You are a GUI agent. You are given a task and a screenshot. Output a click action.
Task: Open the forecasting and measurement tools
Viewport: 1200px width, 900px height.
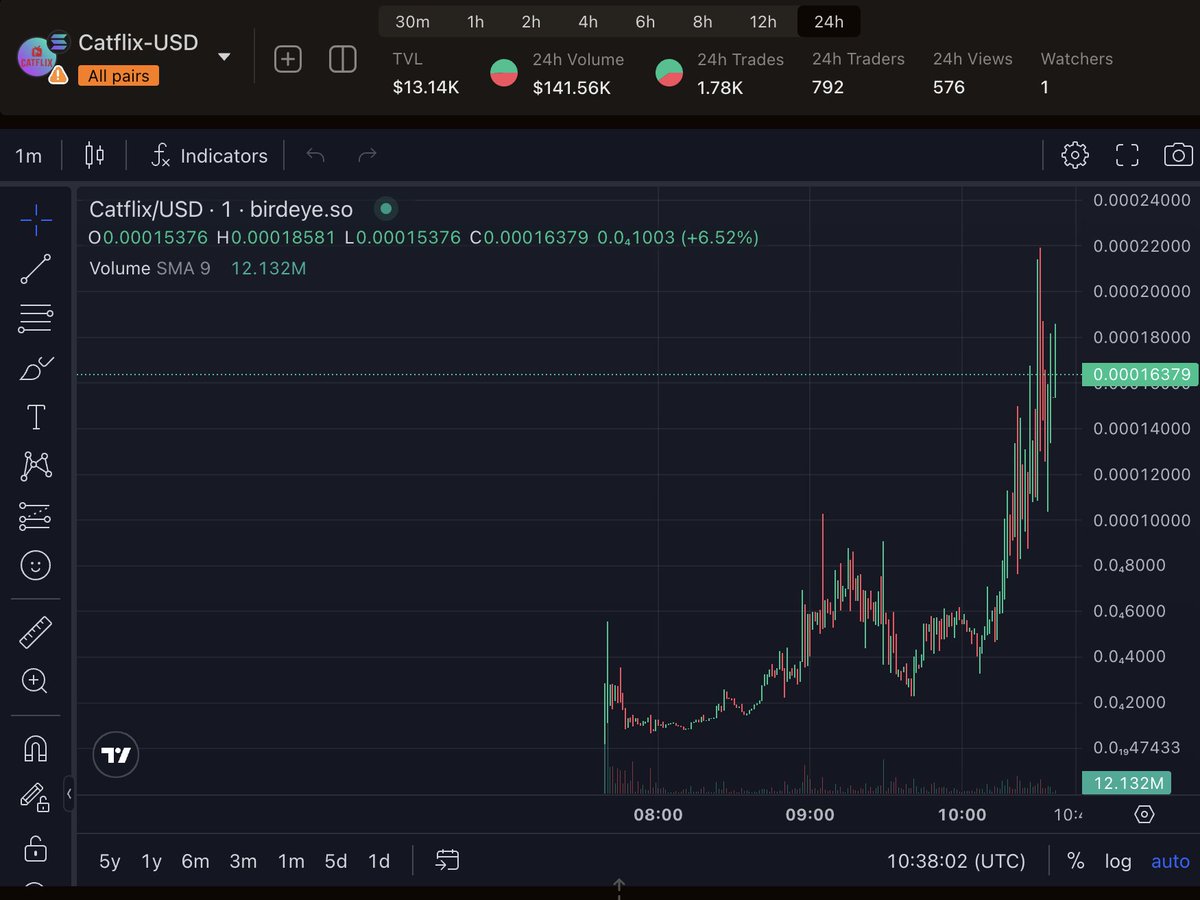point(36,516)
